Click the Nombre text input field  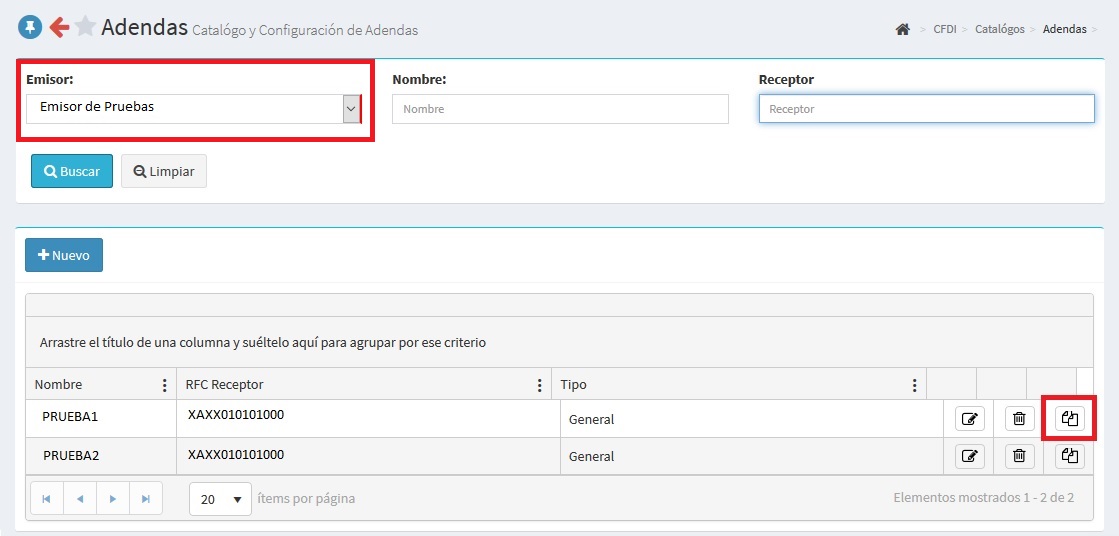pos(560,109)
